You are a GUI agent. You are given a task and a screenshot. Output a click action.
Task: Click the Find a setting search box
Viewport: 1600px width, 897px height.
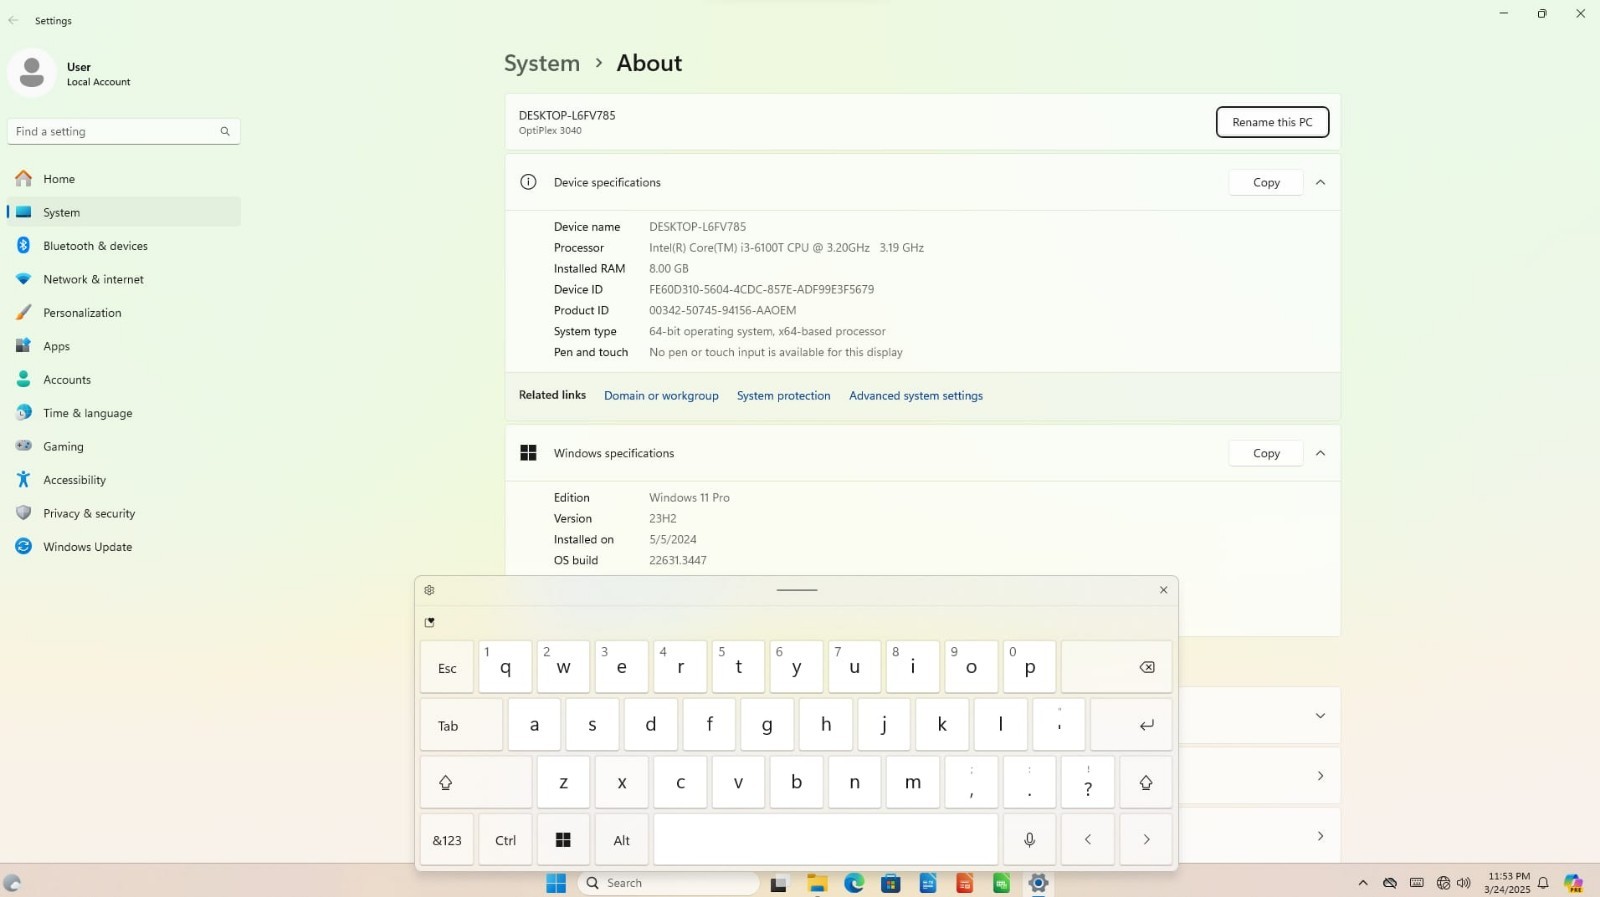pyautogui.click(x=124, y=131)
